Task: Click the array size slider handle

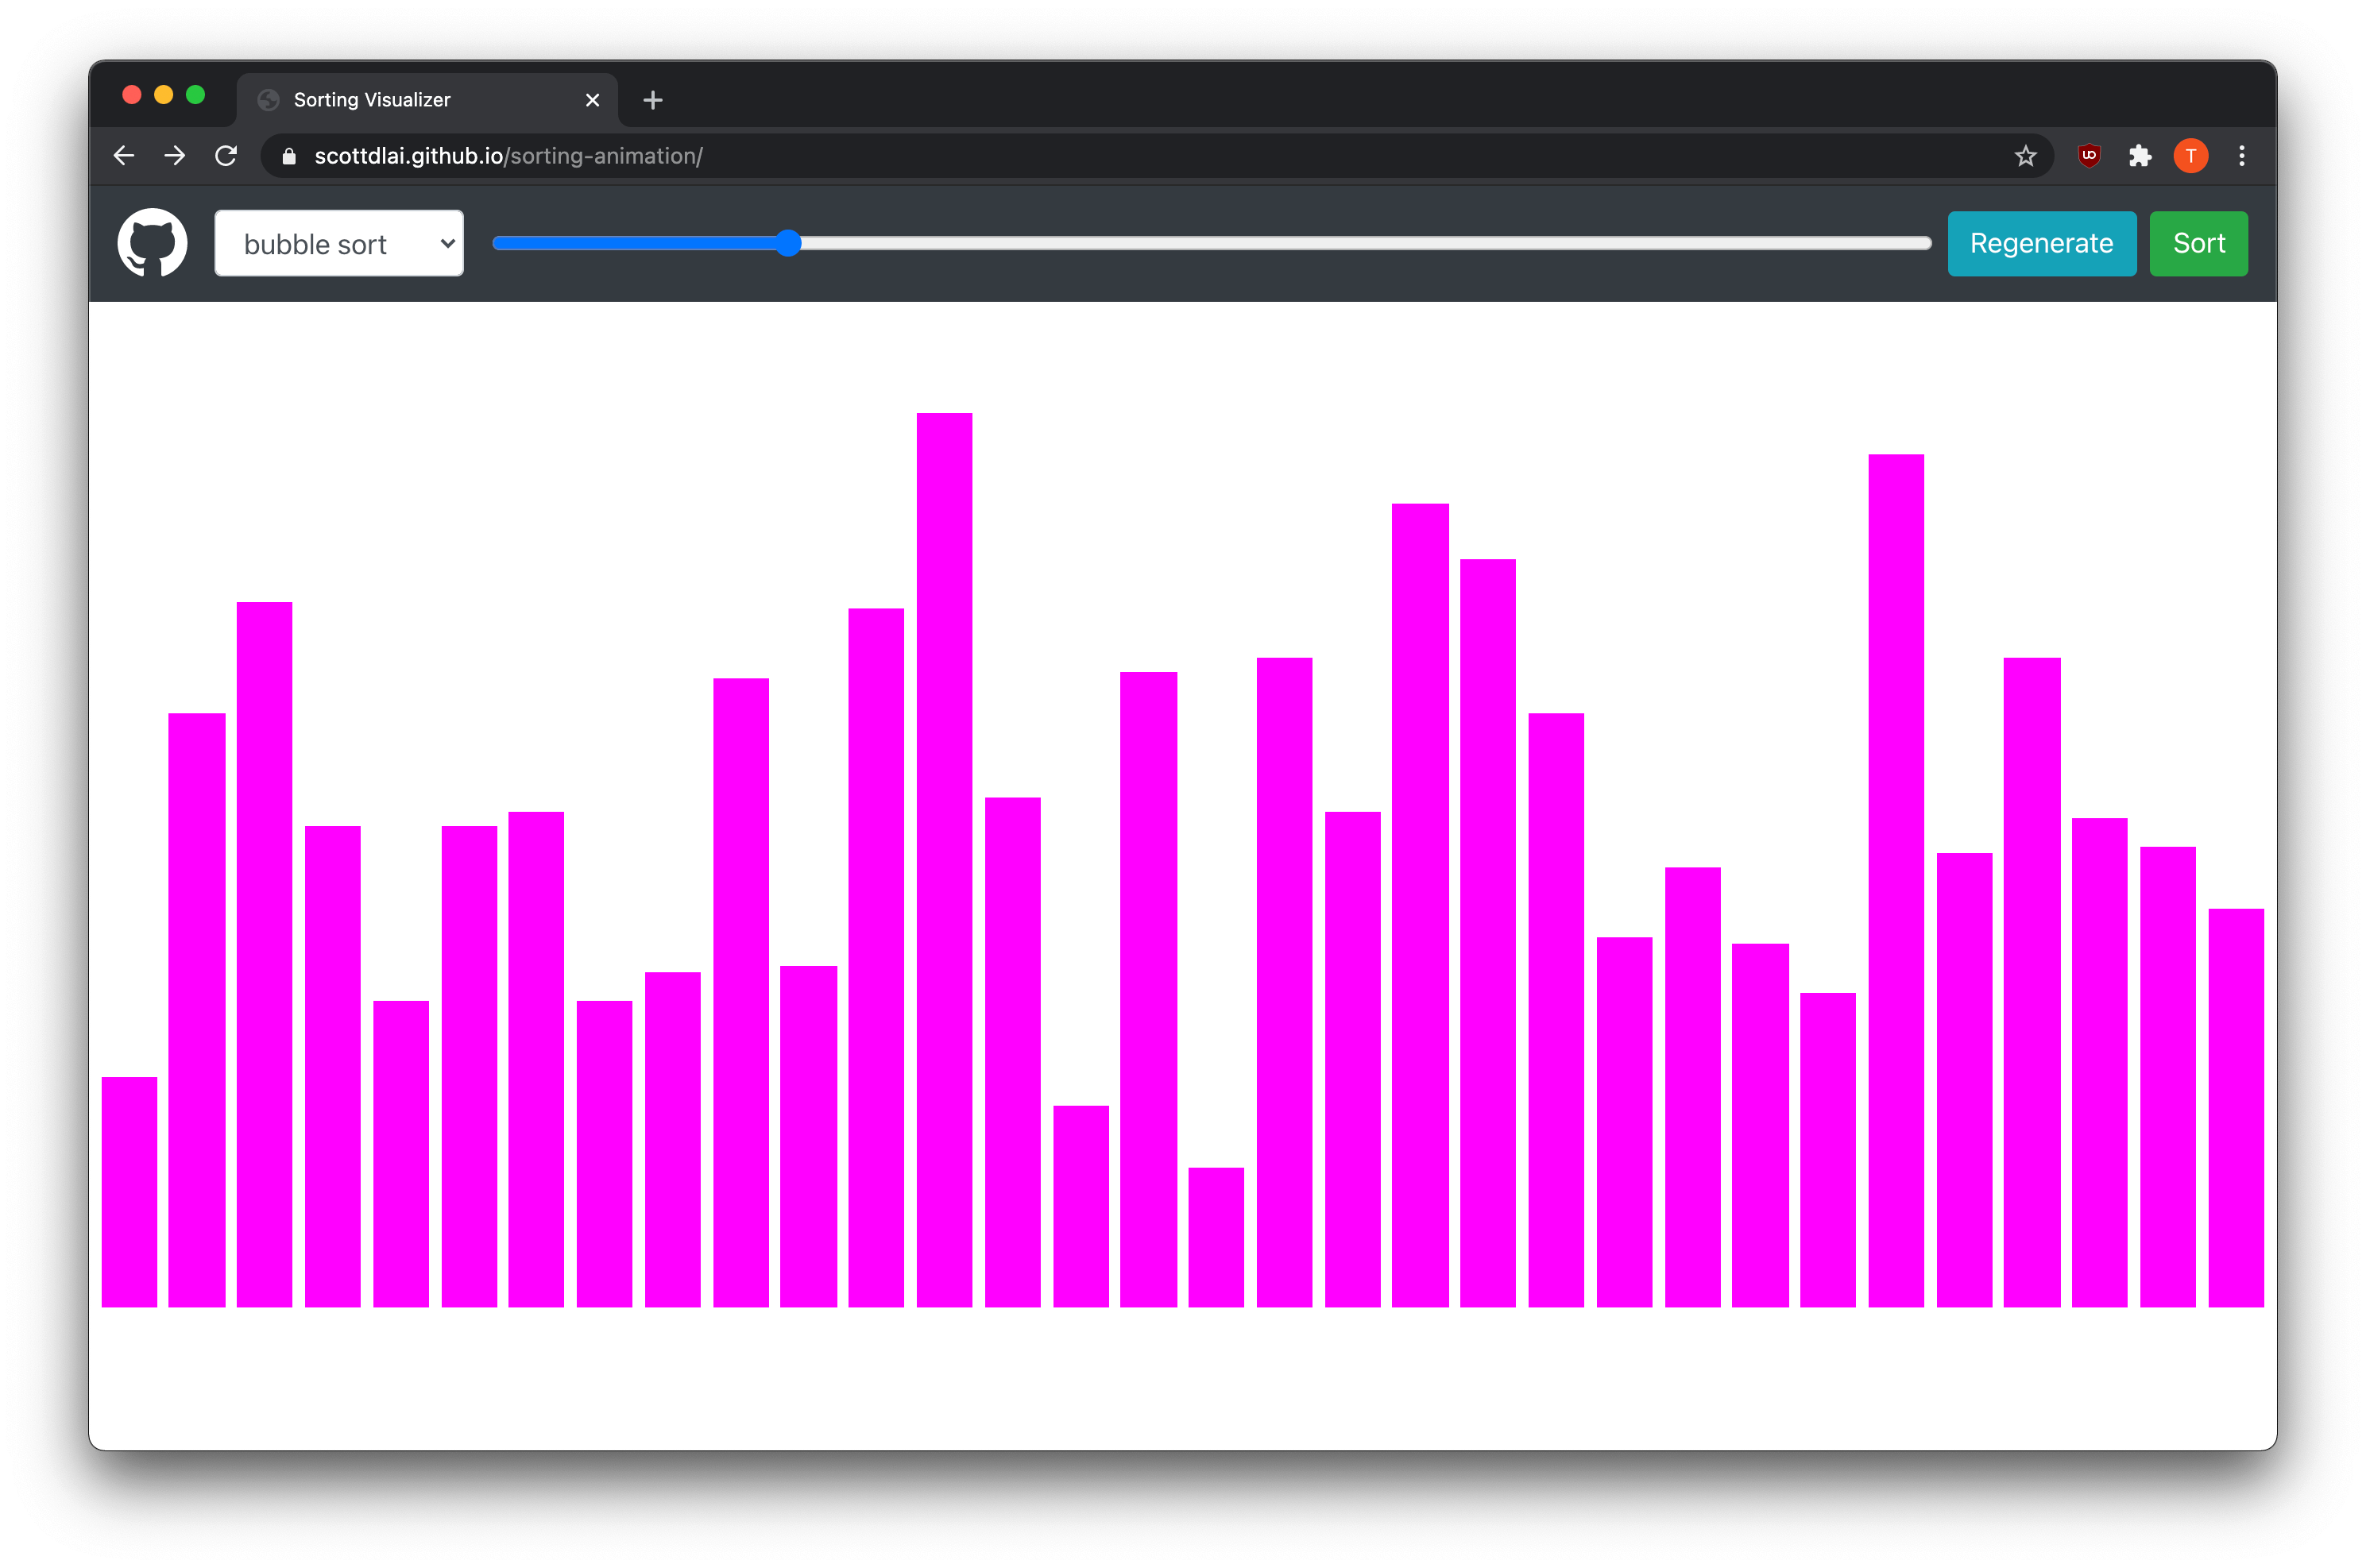Action: pos(788,243)
